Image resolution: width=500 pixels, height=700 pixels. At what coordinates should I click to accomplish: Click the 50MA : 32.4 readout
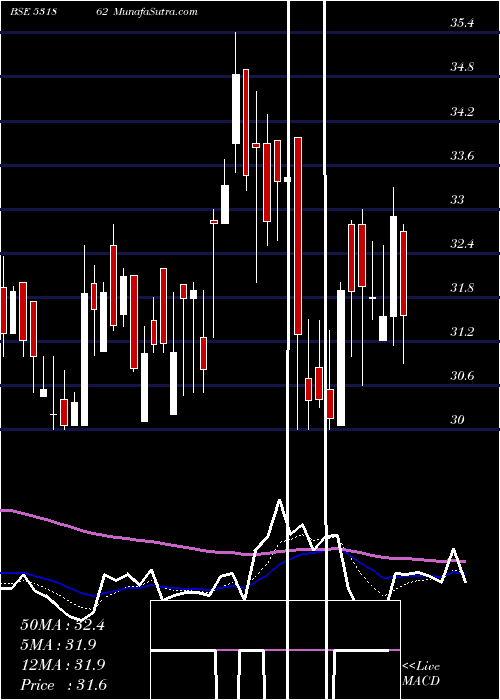pos(62,625)
